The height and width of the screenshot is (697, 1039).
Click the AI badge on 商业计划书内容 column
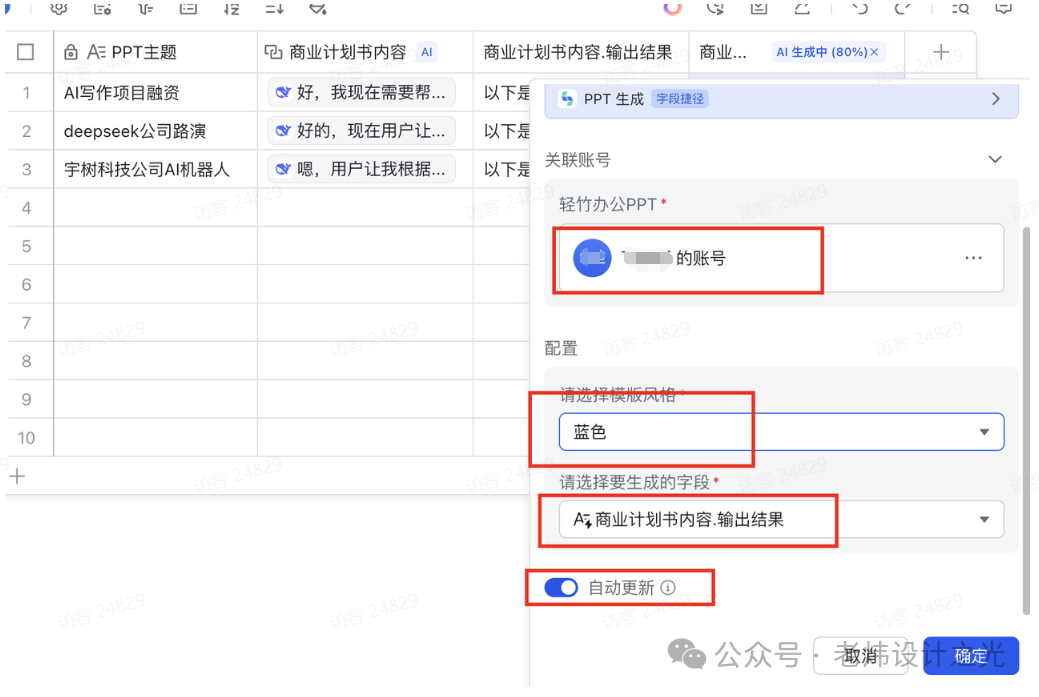pos(427,52)
